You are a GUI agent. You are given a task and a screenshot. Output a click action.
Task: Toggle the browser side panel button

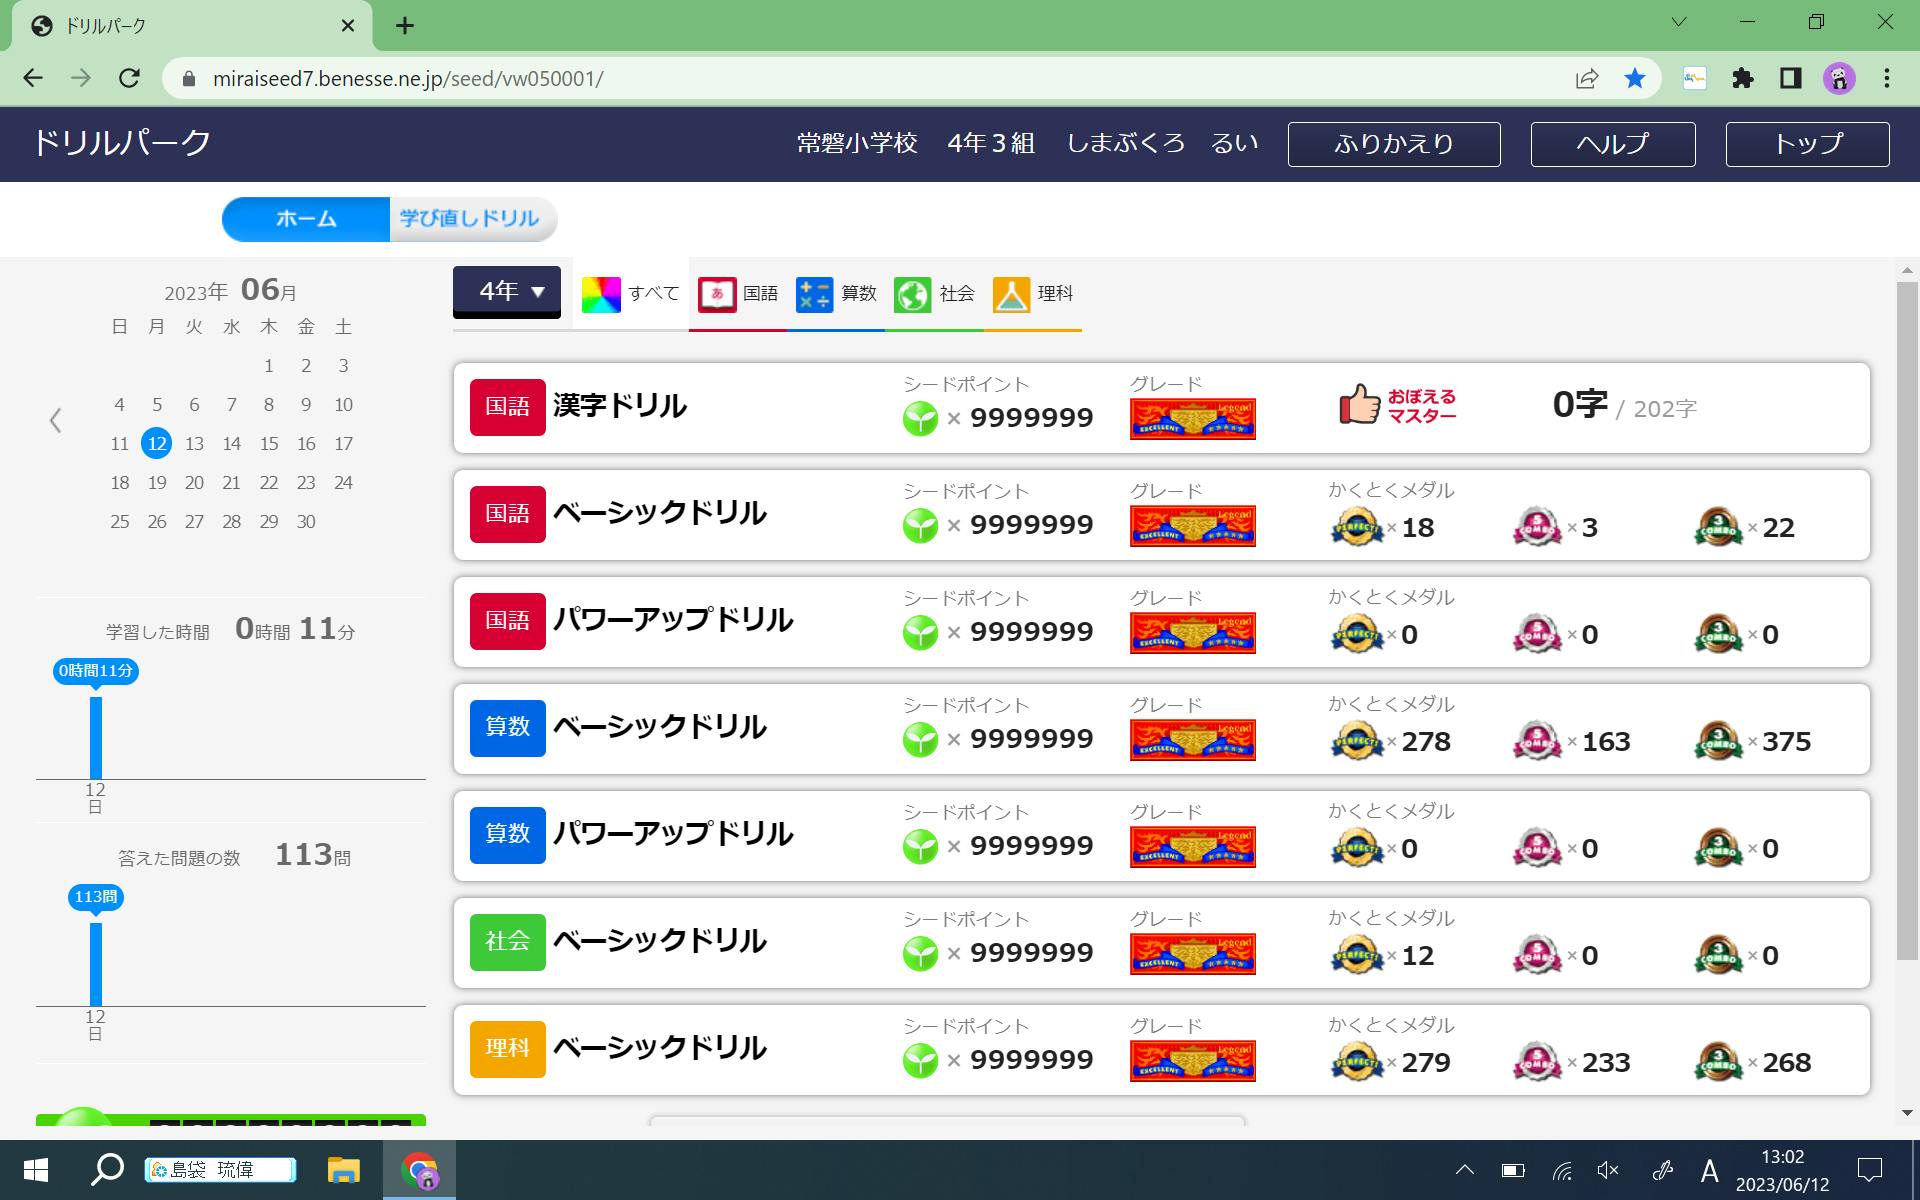pos(1790,78)
